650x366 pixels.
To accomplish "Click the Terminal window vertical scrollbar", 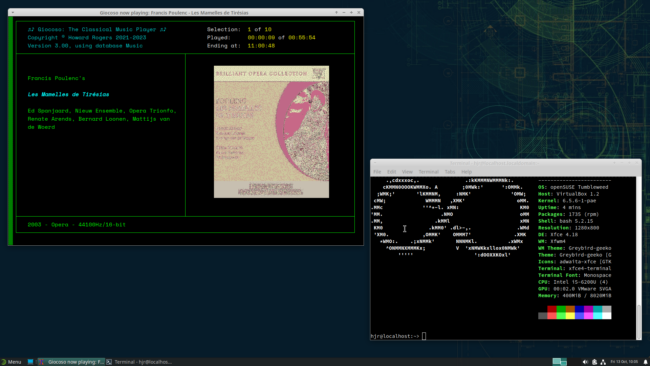I will click(x=639, y=258).
